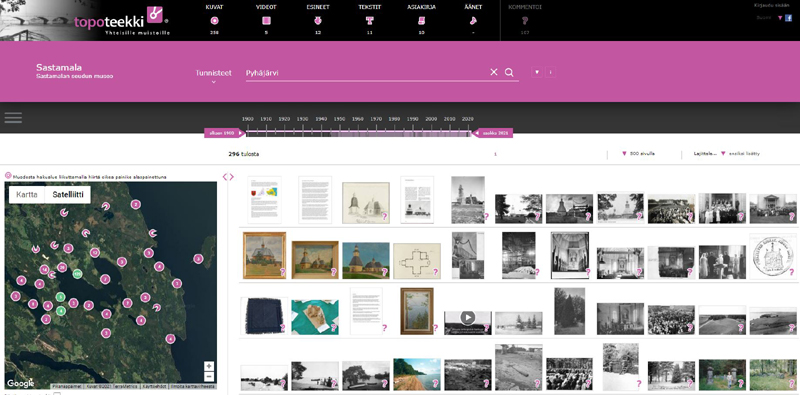
Task: Select the TEKSTIT menu label
Action: [370, 7]
